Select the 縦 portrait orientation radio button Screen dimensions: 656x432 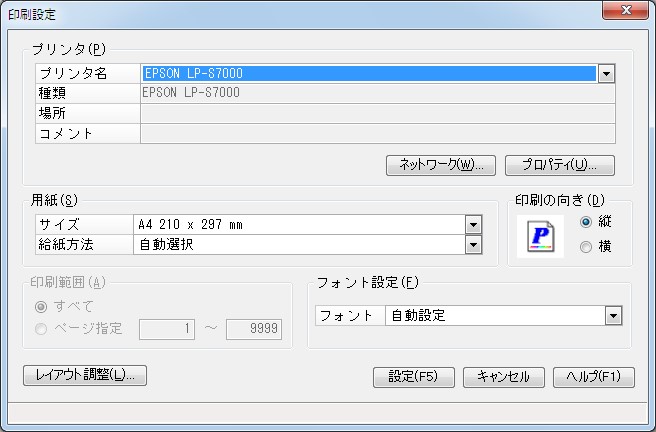tap(586, 222)
